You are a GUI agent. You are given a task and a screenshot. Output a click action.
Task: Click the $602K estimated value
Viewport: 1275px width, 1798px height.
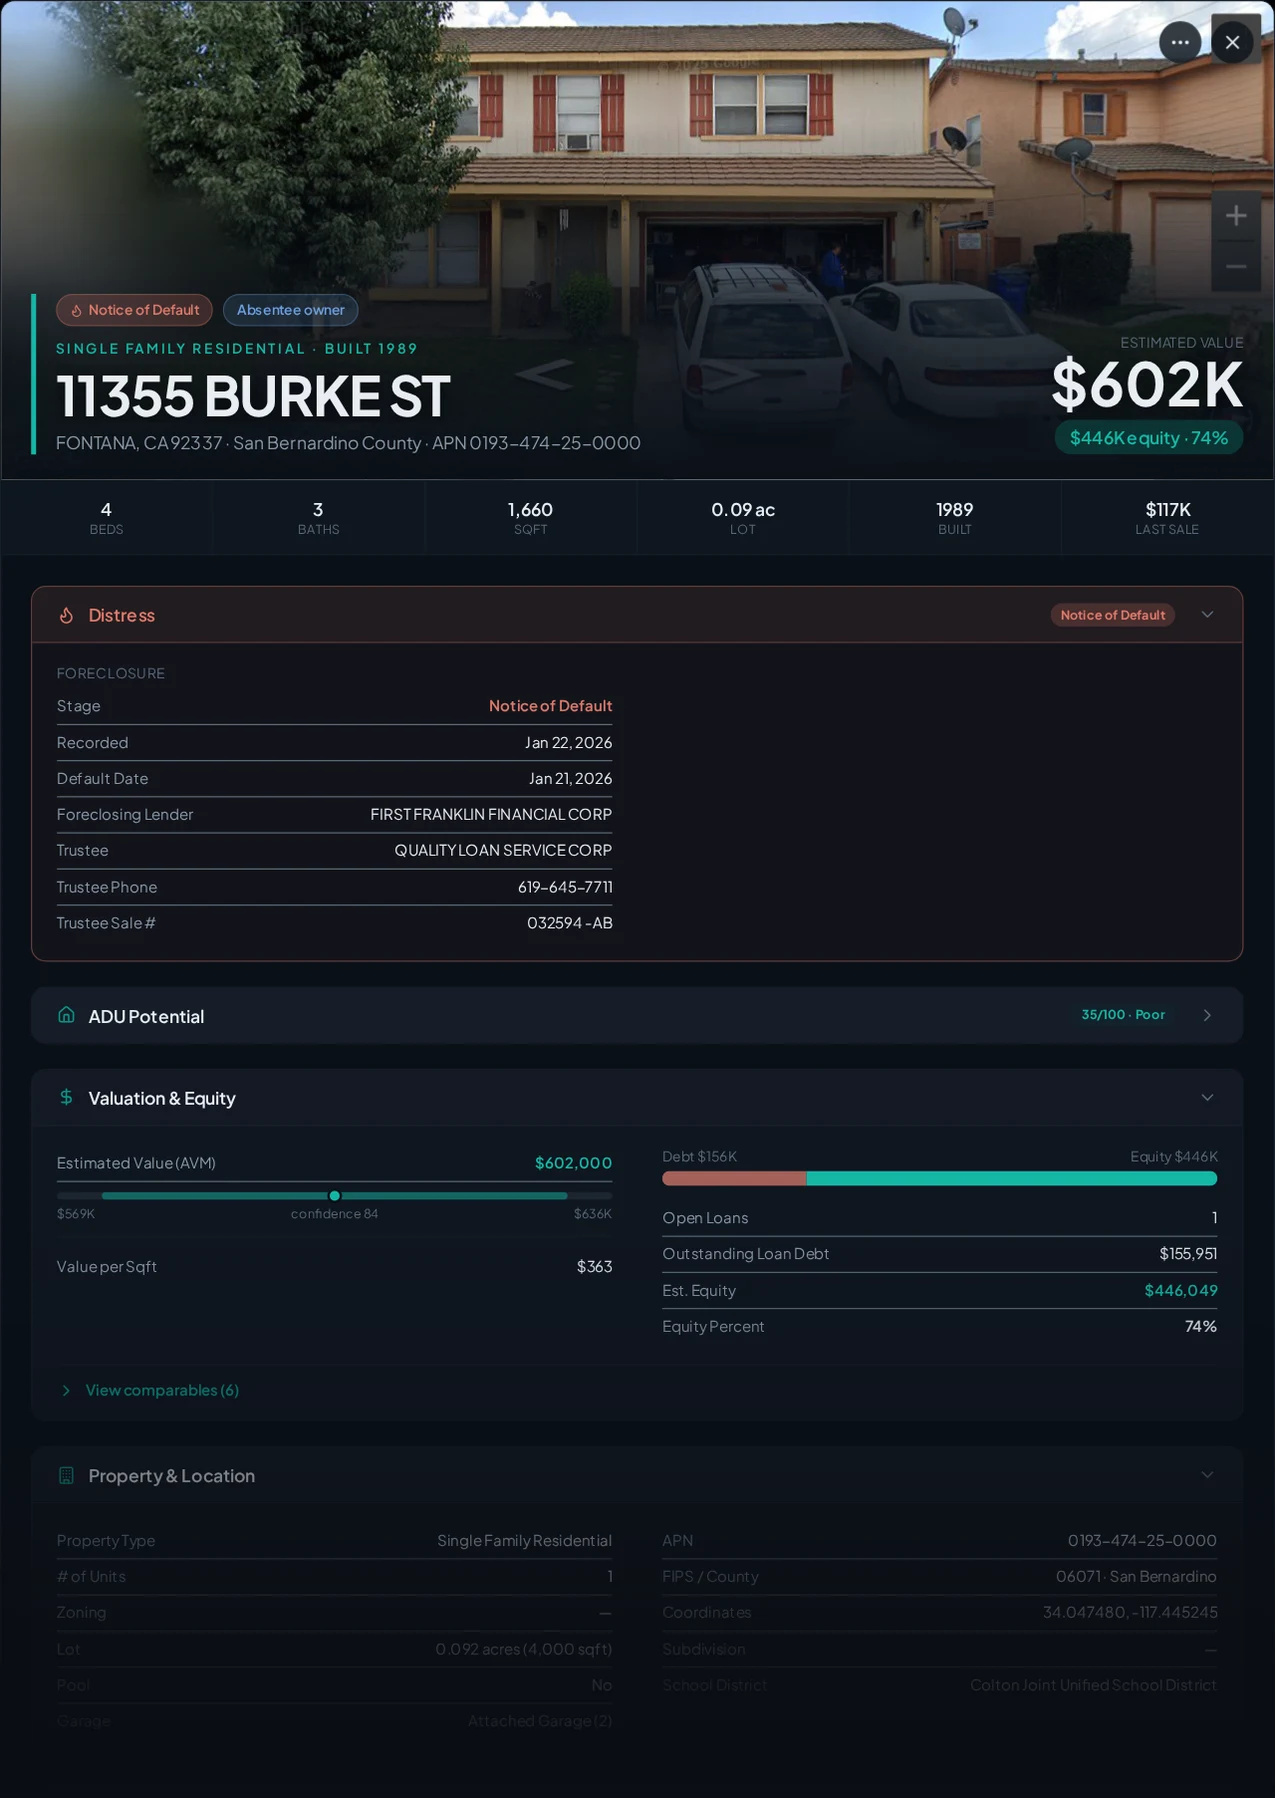pyautogui.click(x=1147, y=385)
